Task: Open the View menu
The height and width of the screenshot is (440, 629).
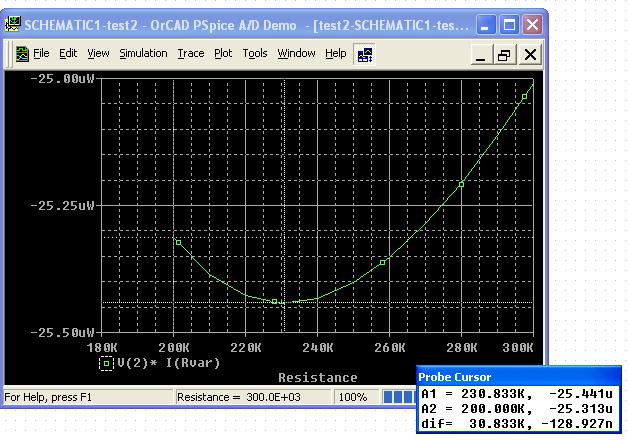Action: point(98,53)
